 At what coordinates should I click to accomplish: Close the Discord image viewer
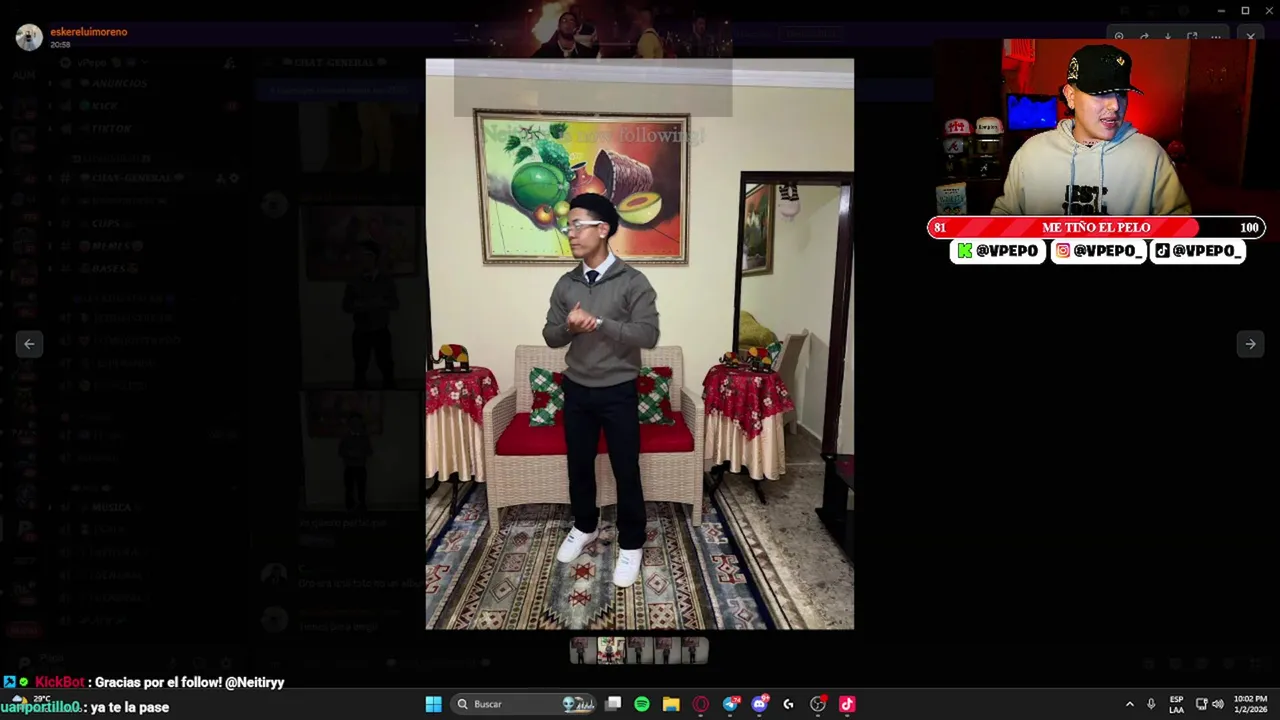pyautogui.click(x=1251, y=36)
